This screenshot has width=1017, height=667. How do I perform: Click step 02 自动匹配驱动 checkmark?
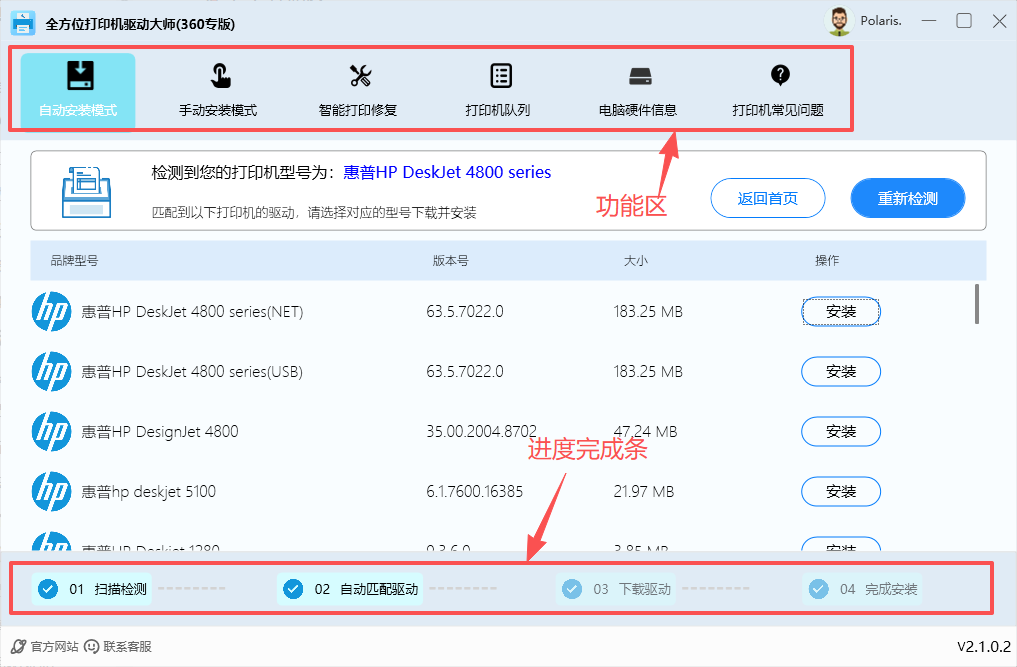(x=293, y=589)
